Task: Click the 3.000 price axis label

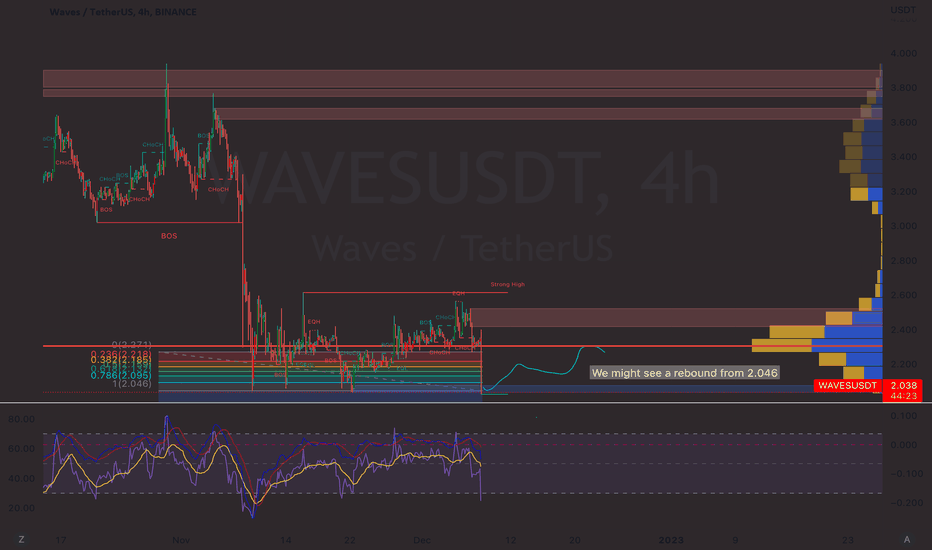Action: pyautogui.click(x=903, y=226)
